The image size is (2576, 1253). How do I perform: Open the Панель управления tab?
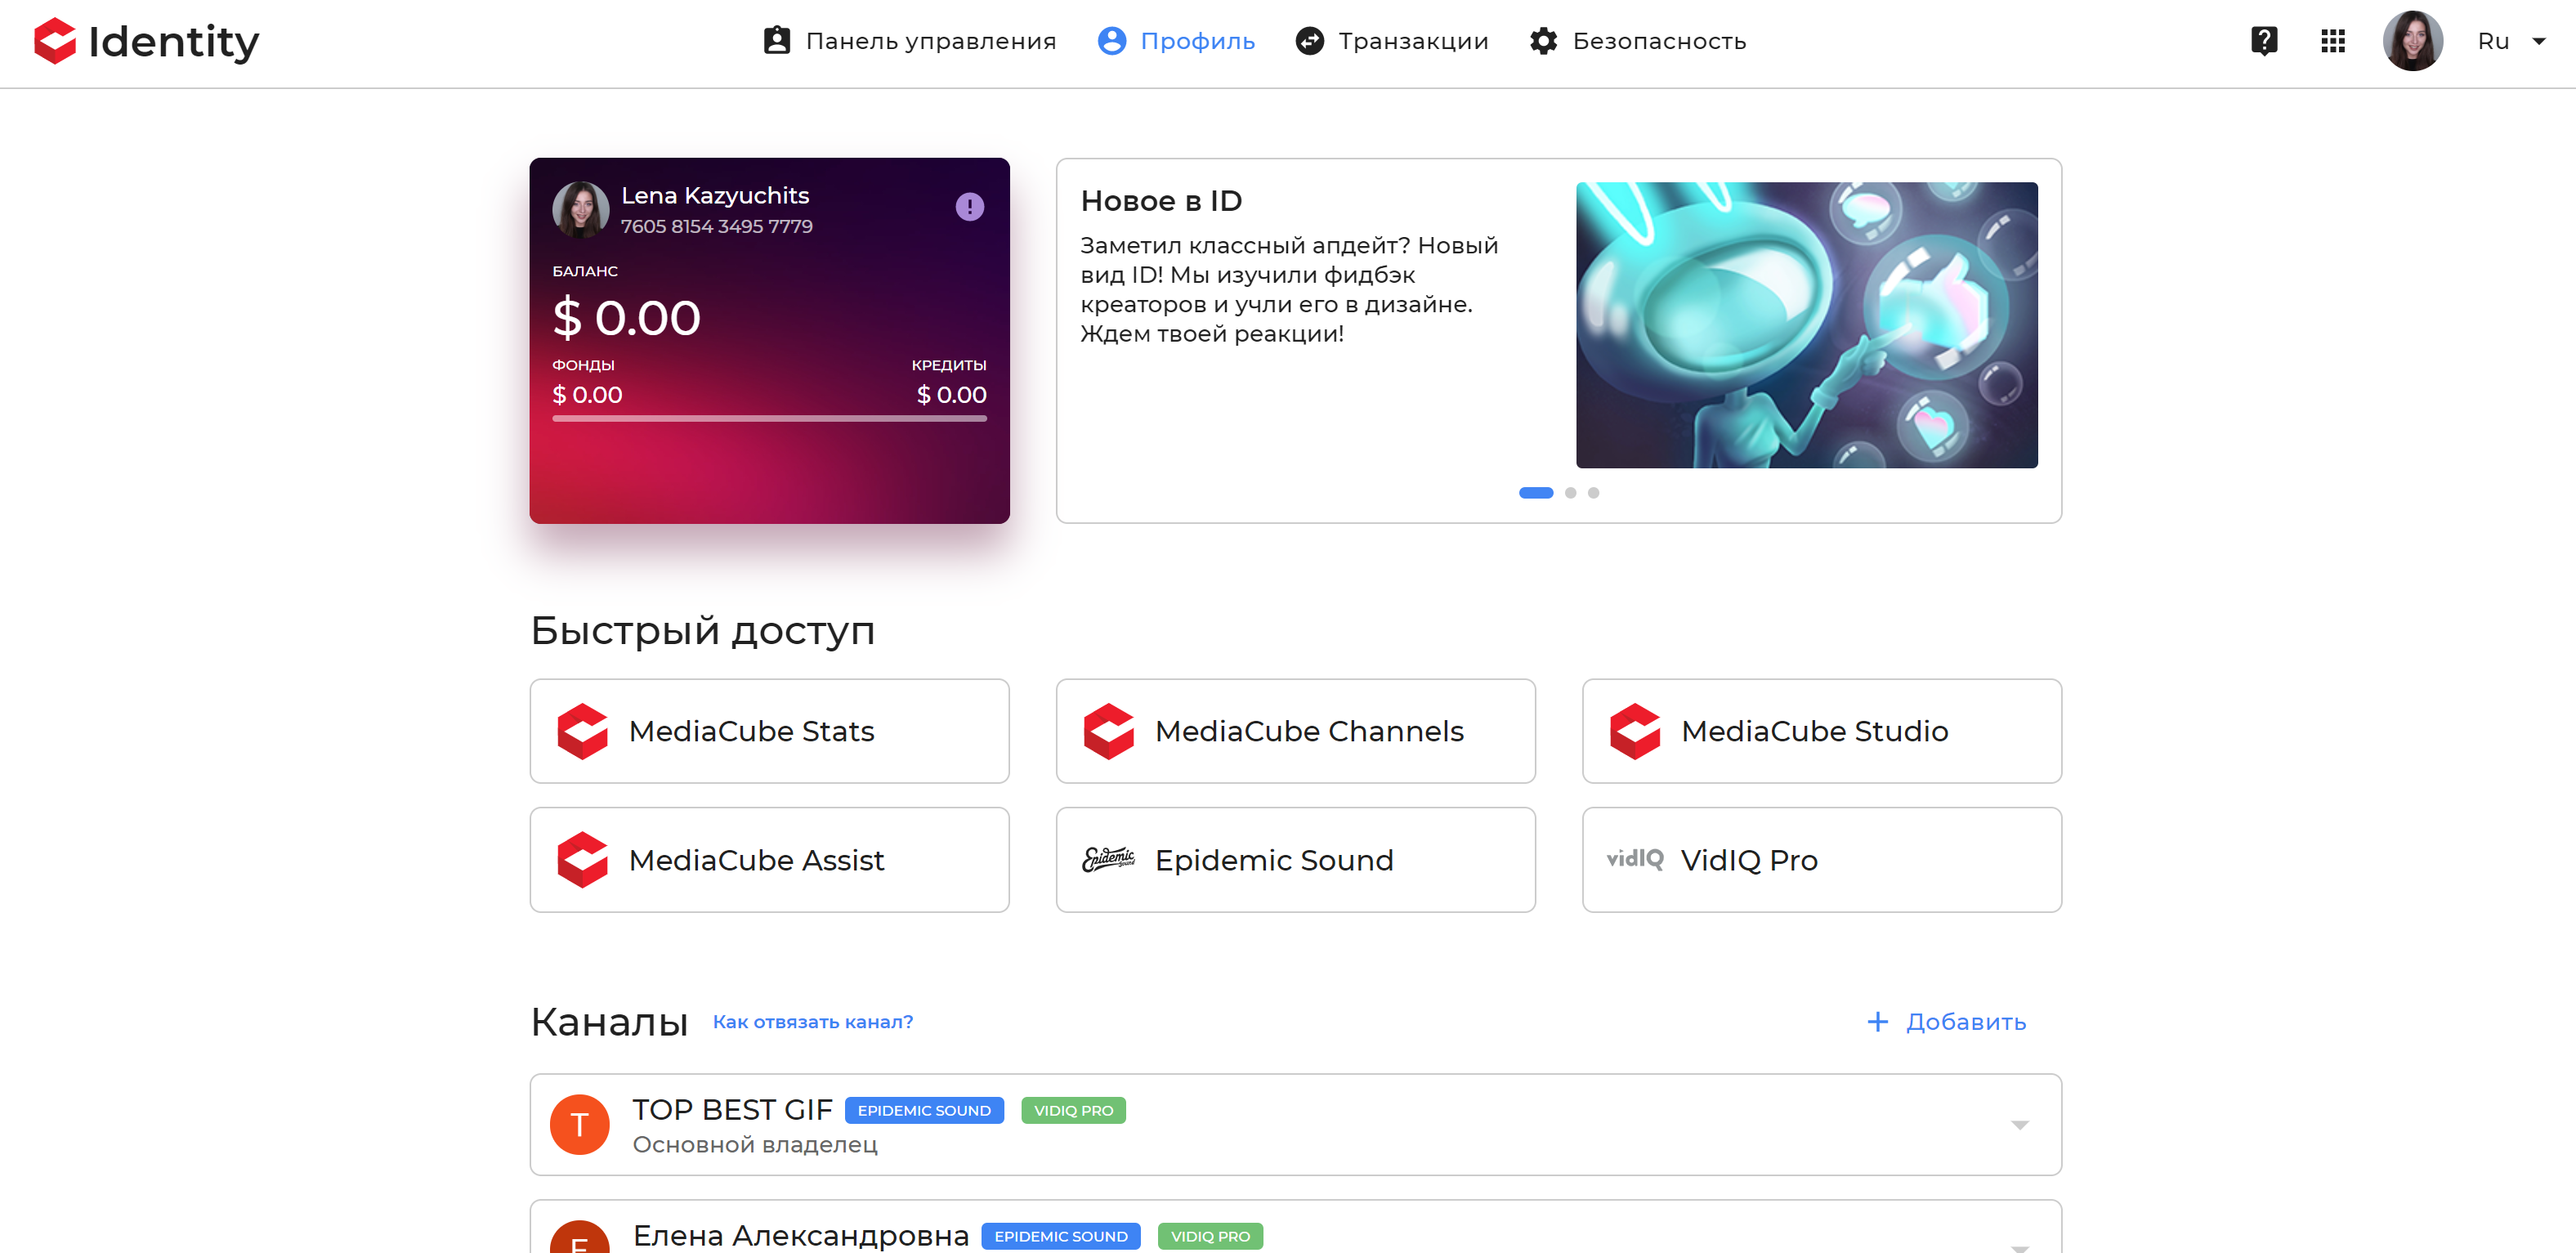(x=910, y=41)
